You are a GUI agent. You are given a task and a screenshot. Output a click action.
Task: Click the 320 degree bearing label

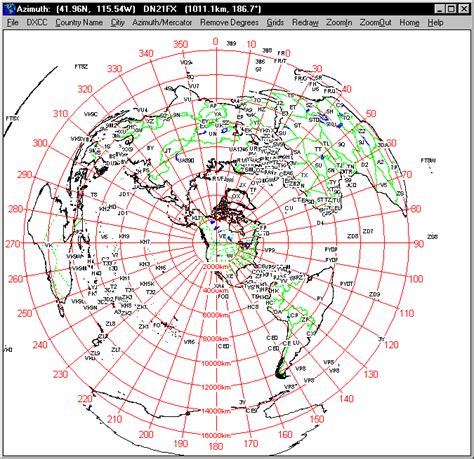pyautogui.click(x=85, y=89)
